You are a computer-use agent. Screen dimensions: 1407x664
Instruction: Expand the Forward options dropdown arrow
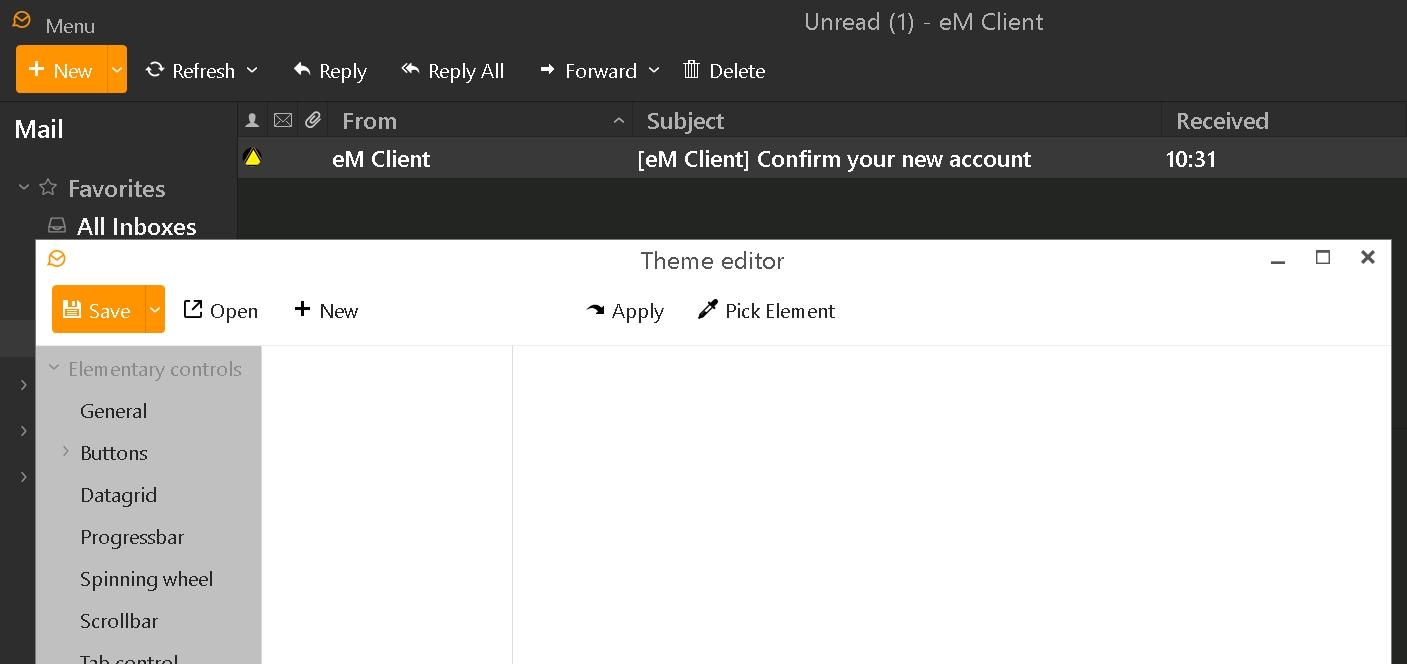click(x=654, y=70)
